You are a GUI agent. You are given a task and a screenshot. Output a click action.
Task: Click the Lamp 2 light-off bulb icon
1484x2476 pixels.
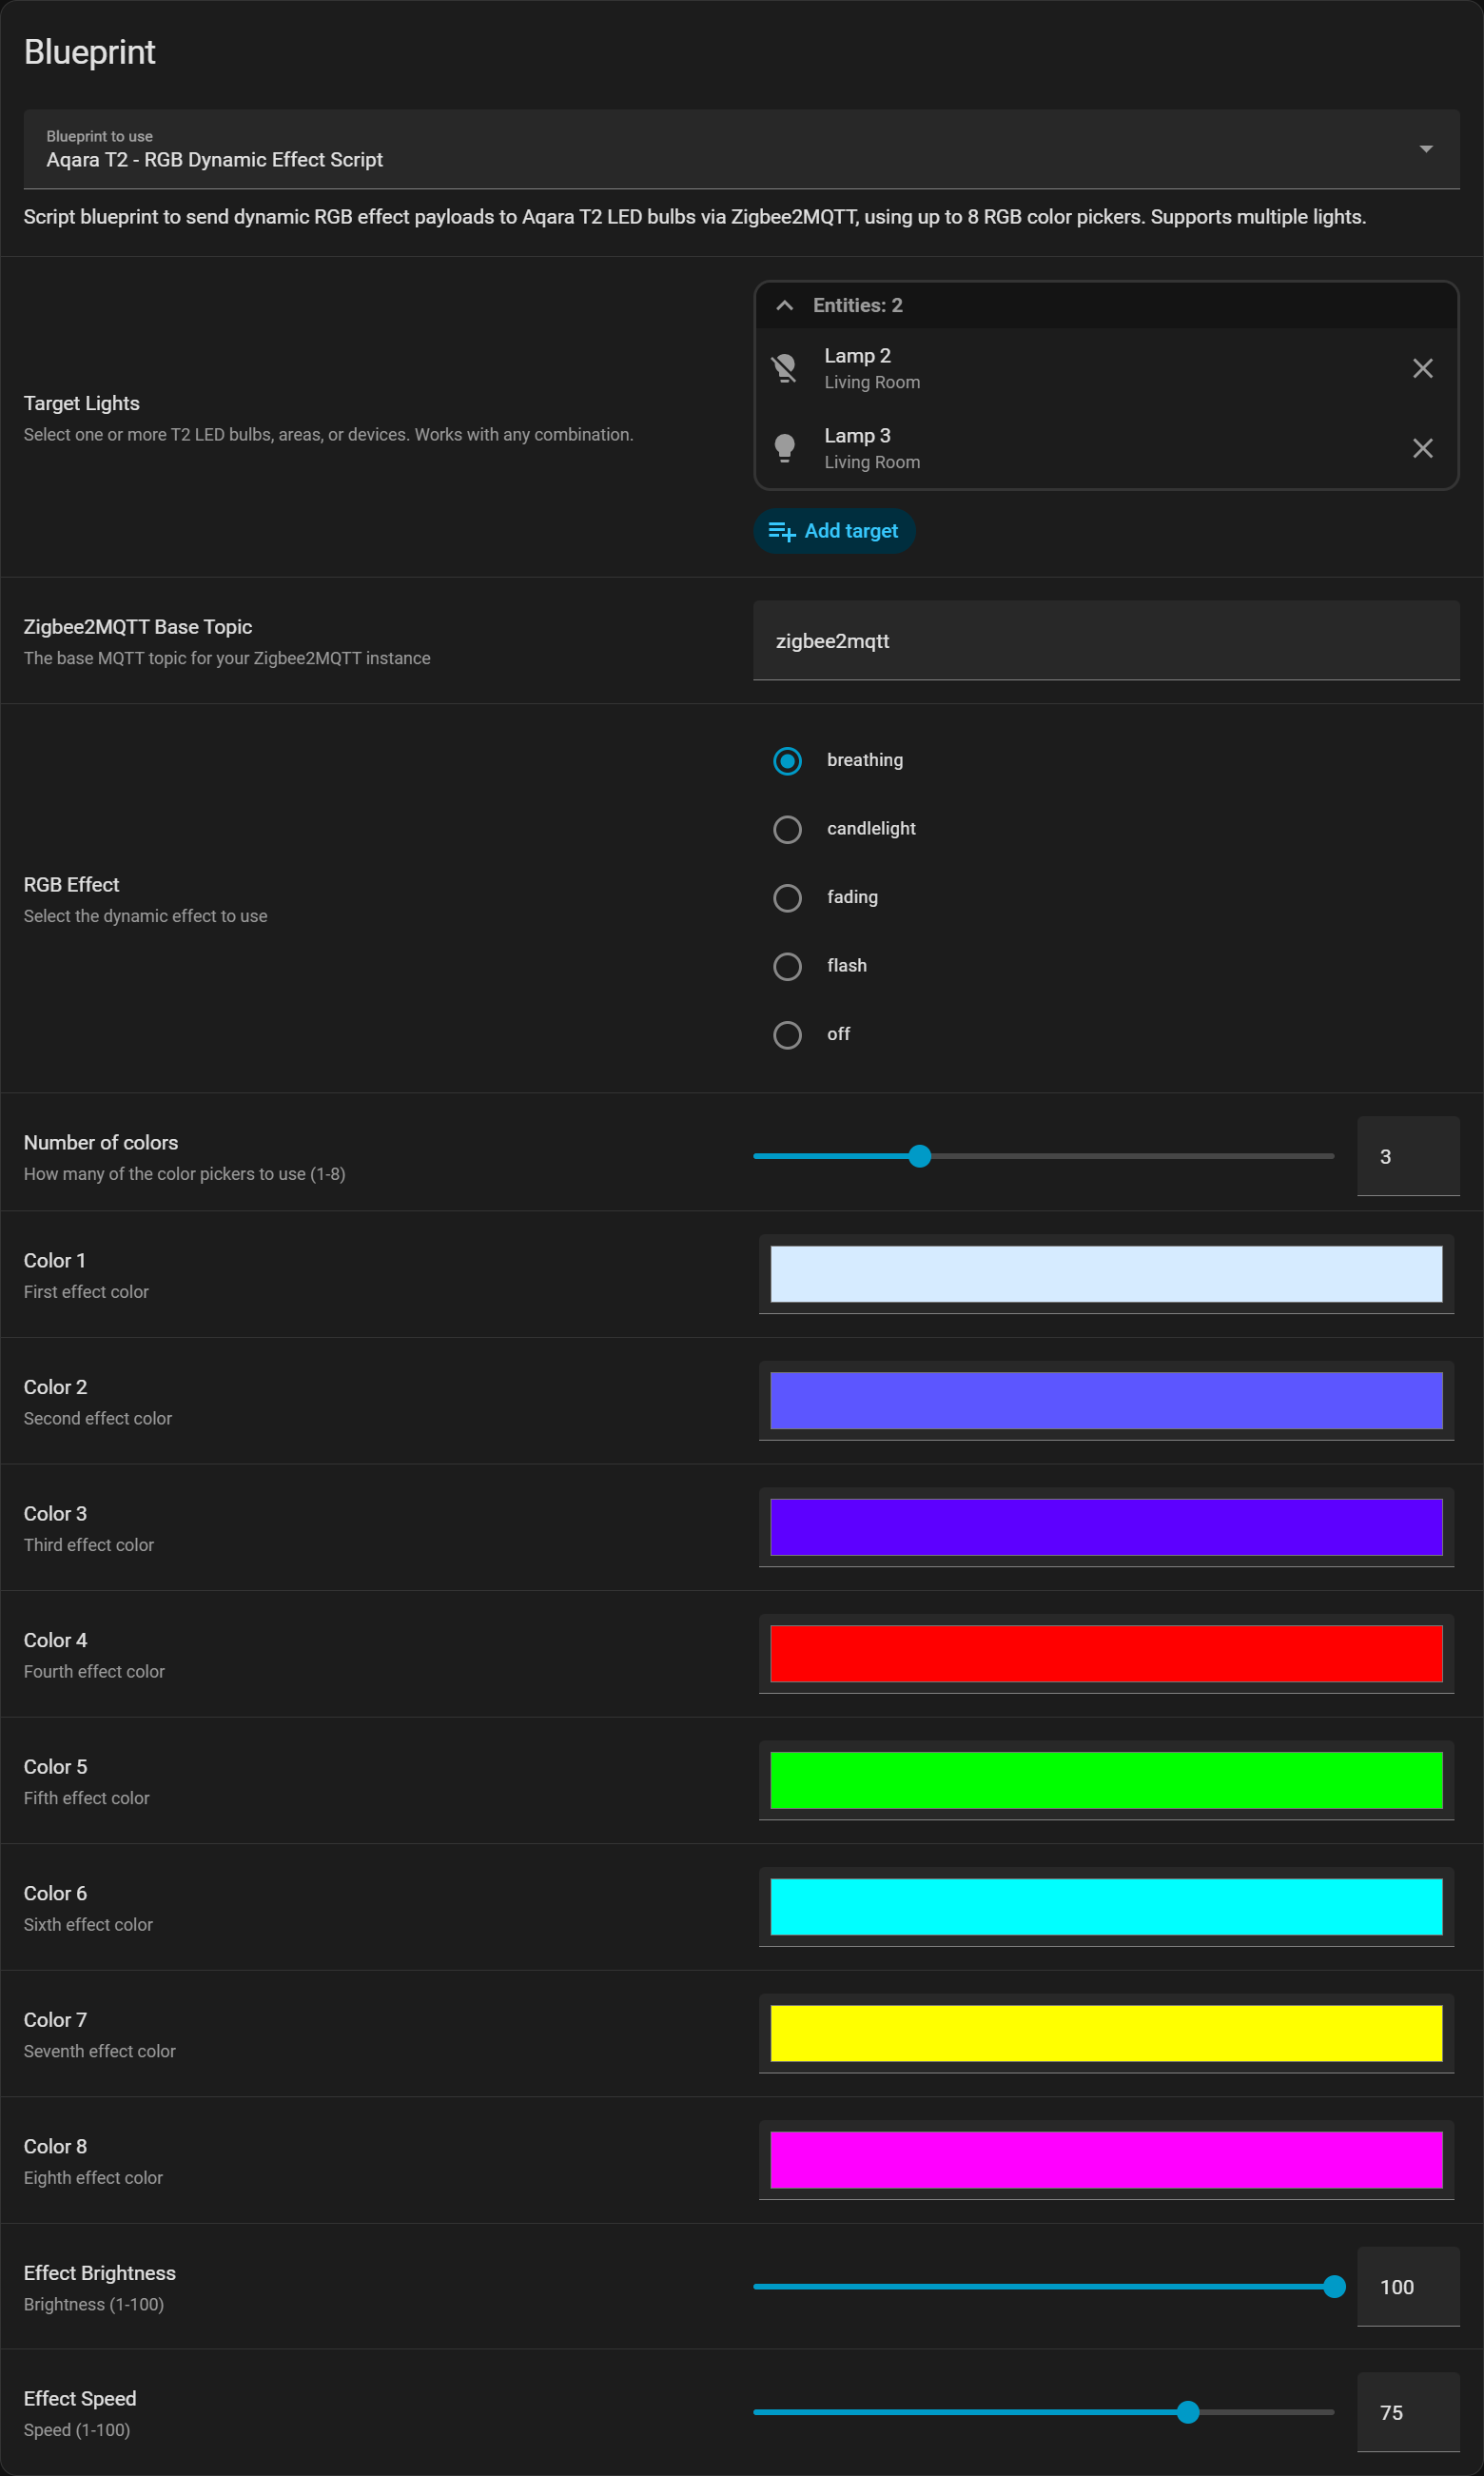coord(785,368)
